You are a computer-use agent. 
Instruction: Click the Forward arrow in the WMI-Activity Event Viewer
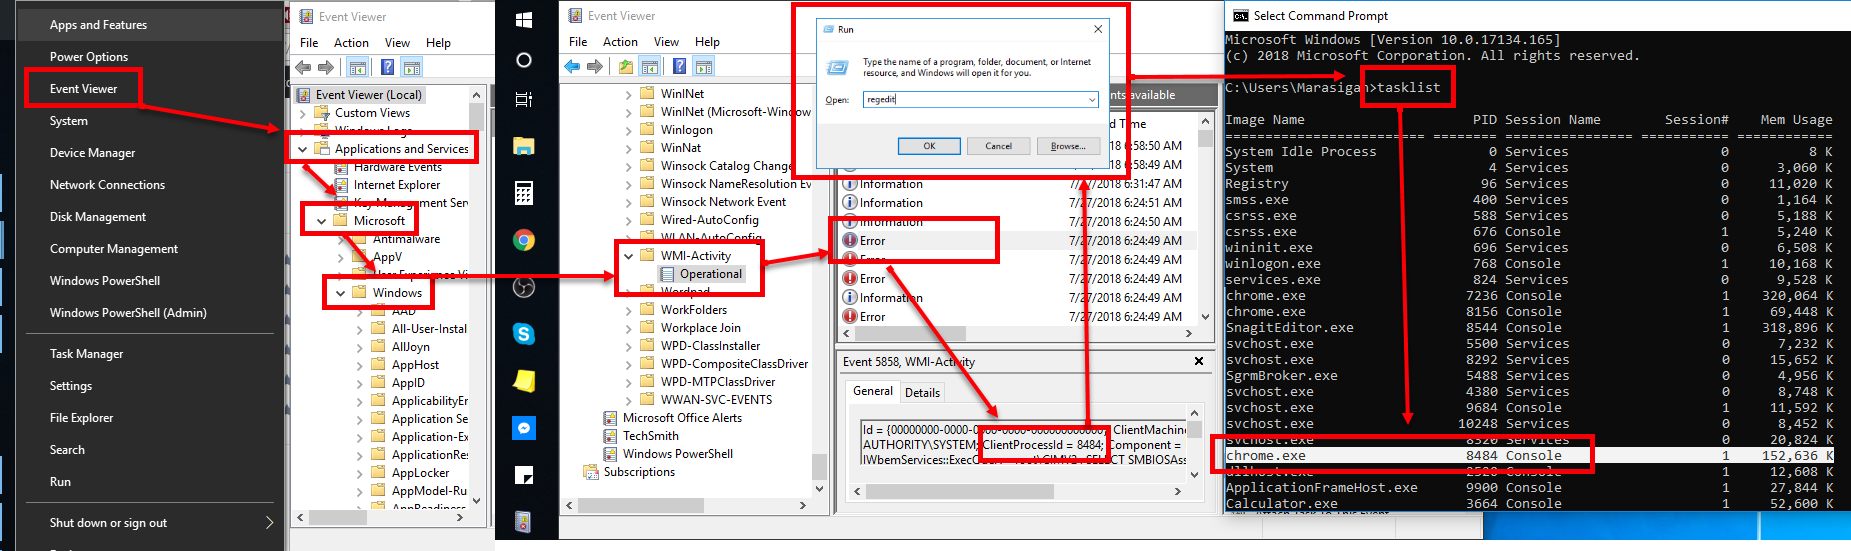point(594,66)
